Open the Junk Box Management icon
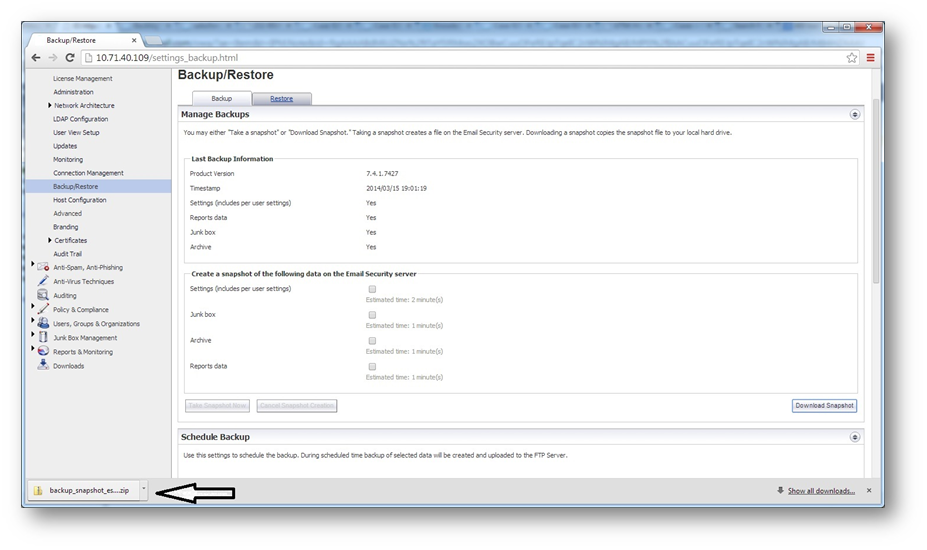Image resolution: width=927 pixels, height=550 pixels. 43,337
